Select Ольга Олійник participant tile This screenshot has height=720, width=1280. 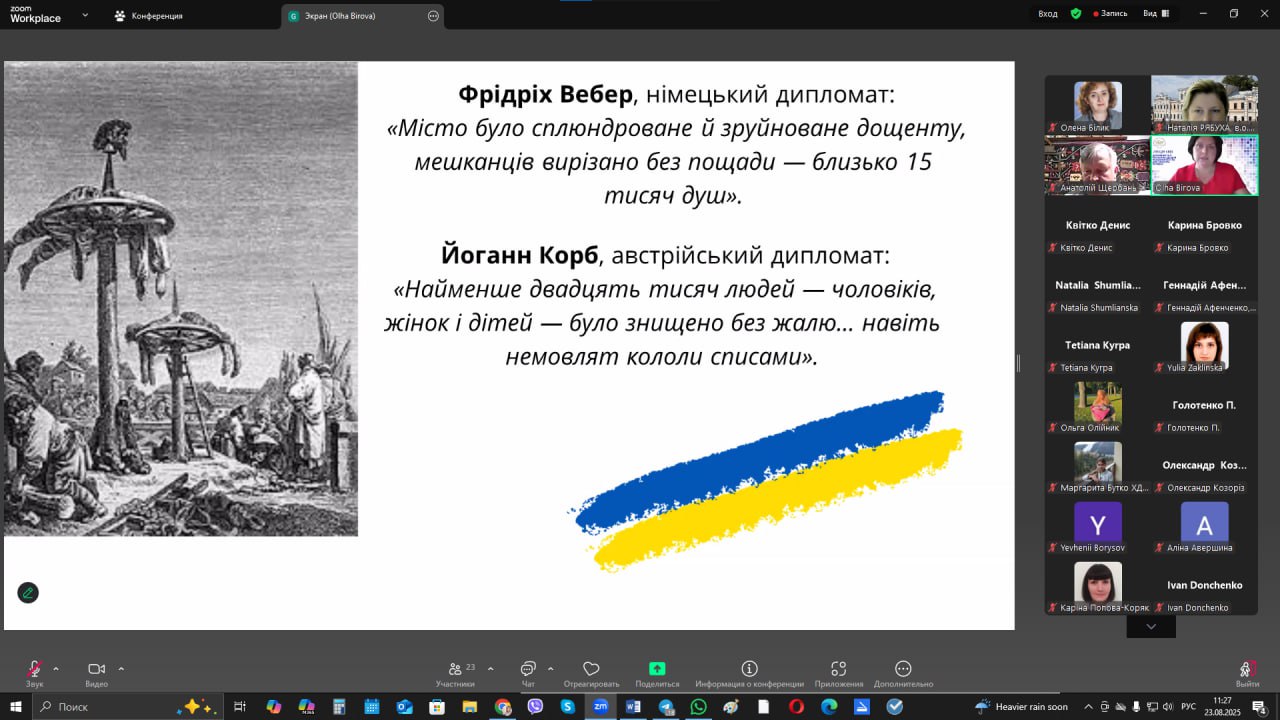(x=1098, y=405)
